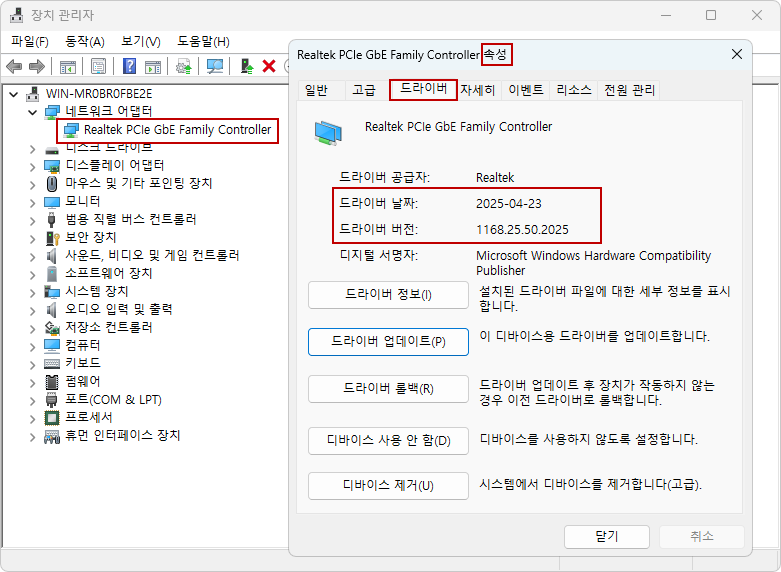
Task: Click the 네트워크 어댑터 category icon
Action: tap(52, 112)
